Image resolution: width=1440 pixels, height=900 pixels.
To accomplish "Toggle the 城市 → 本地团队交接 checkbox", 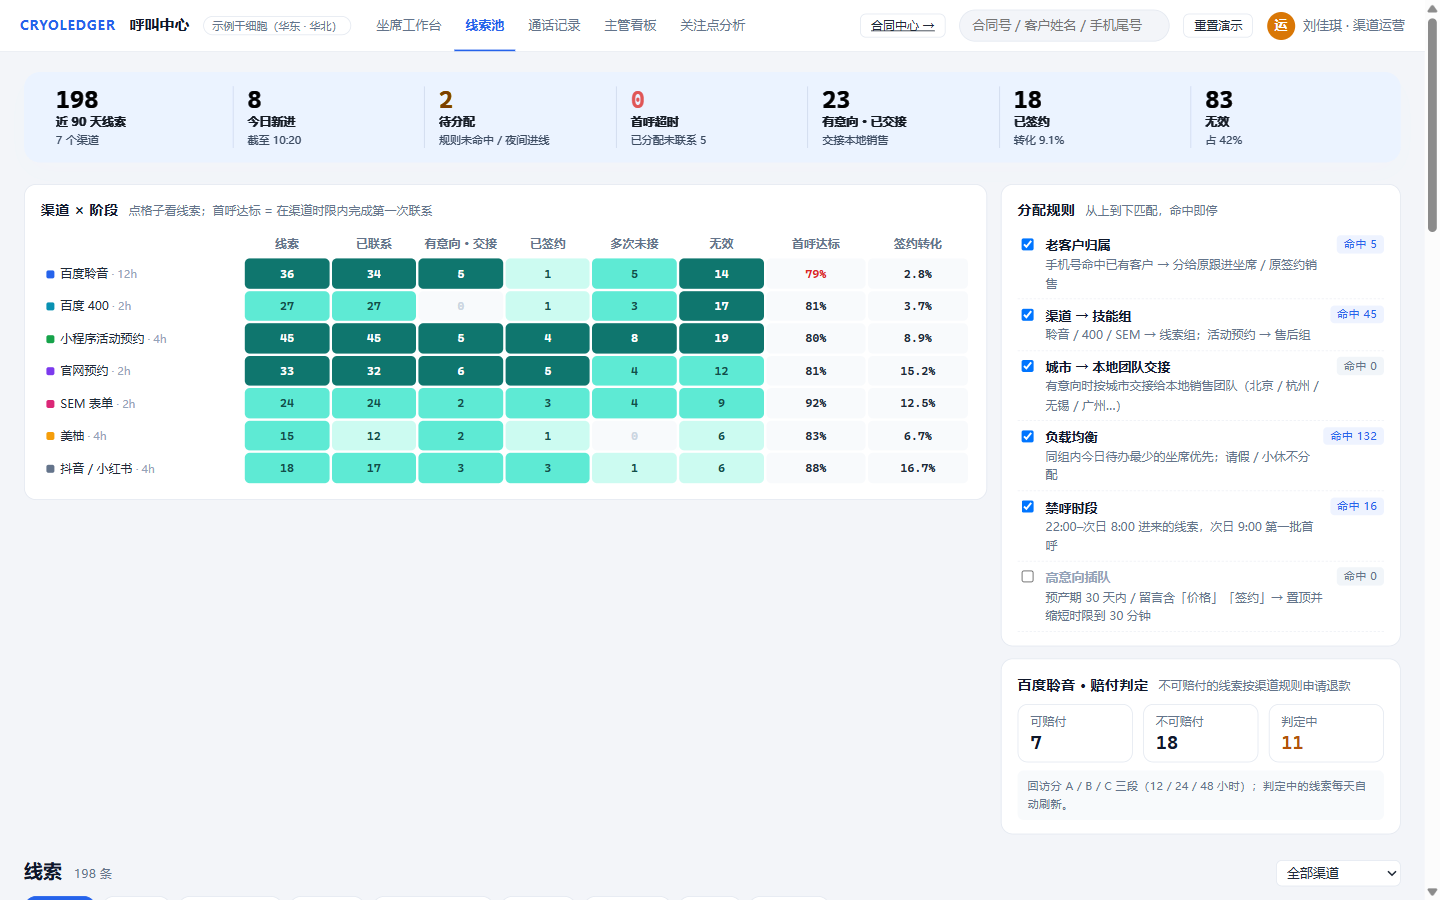I will 1027,366.
